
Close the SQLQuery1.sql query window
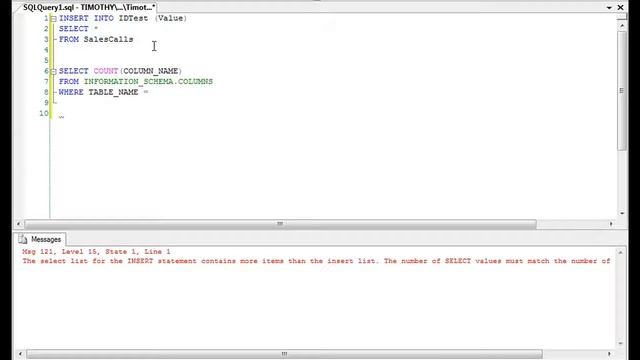(x=620, y=7)
